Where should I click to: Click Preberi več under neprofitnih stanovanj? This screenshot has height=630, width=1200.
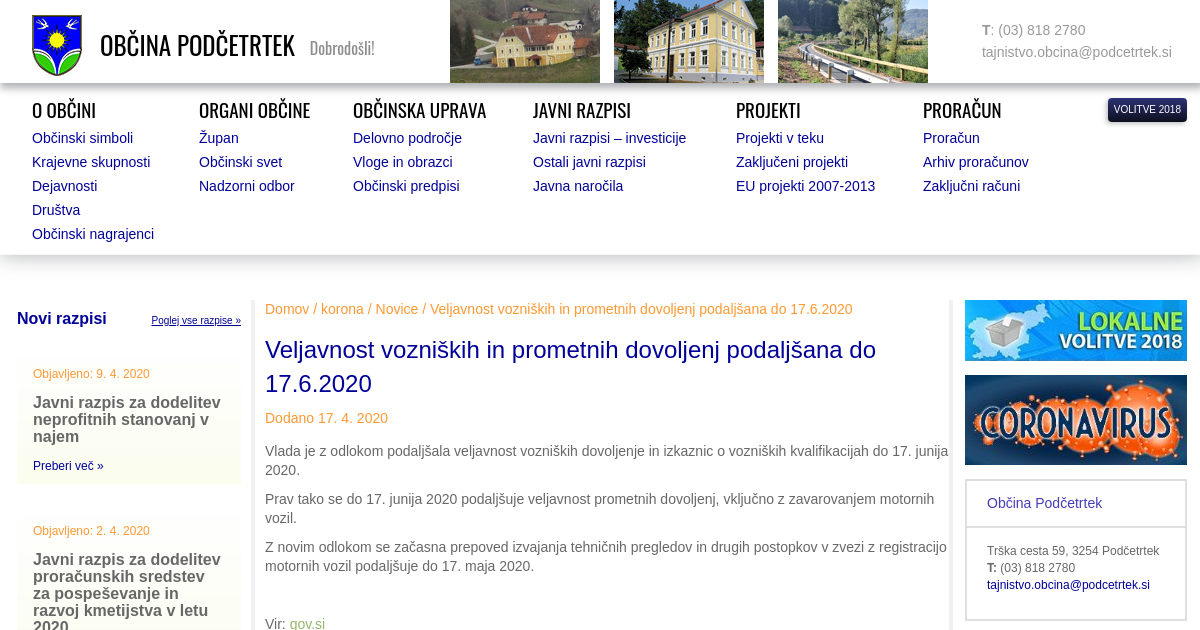(x=68, y=466)
